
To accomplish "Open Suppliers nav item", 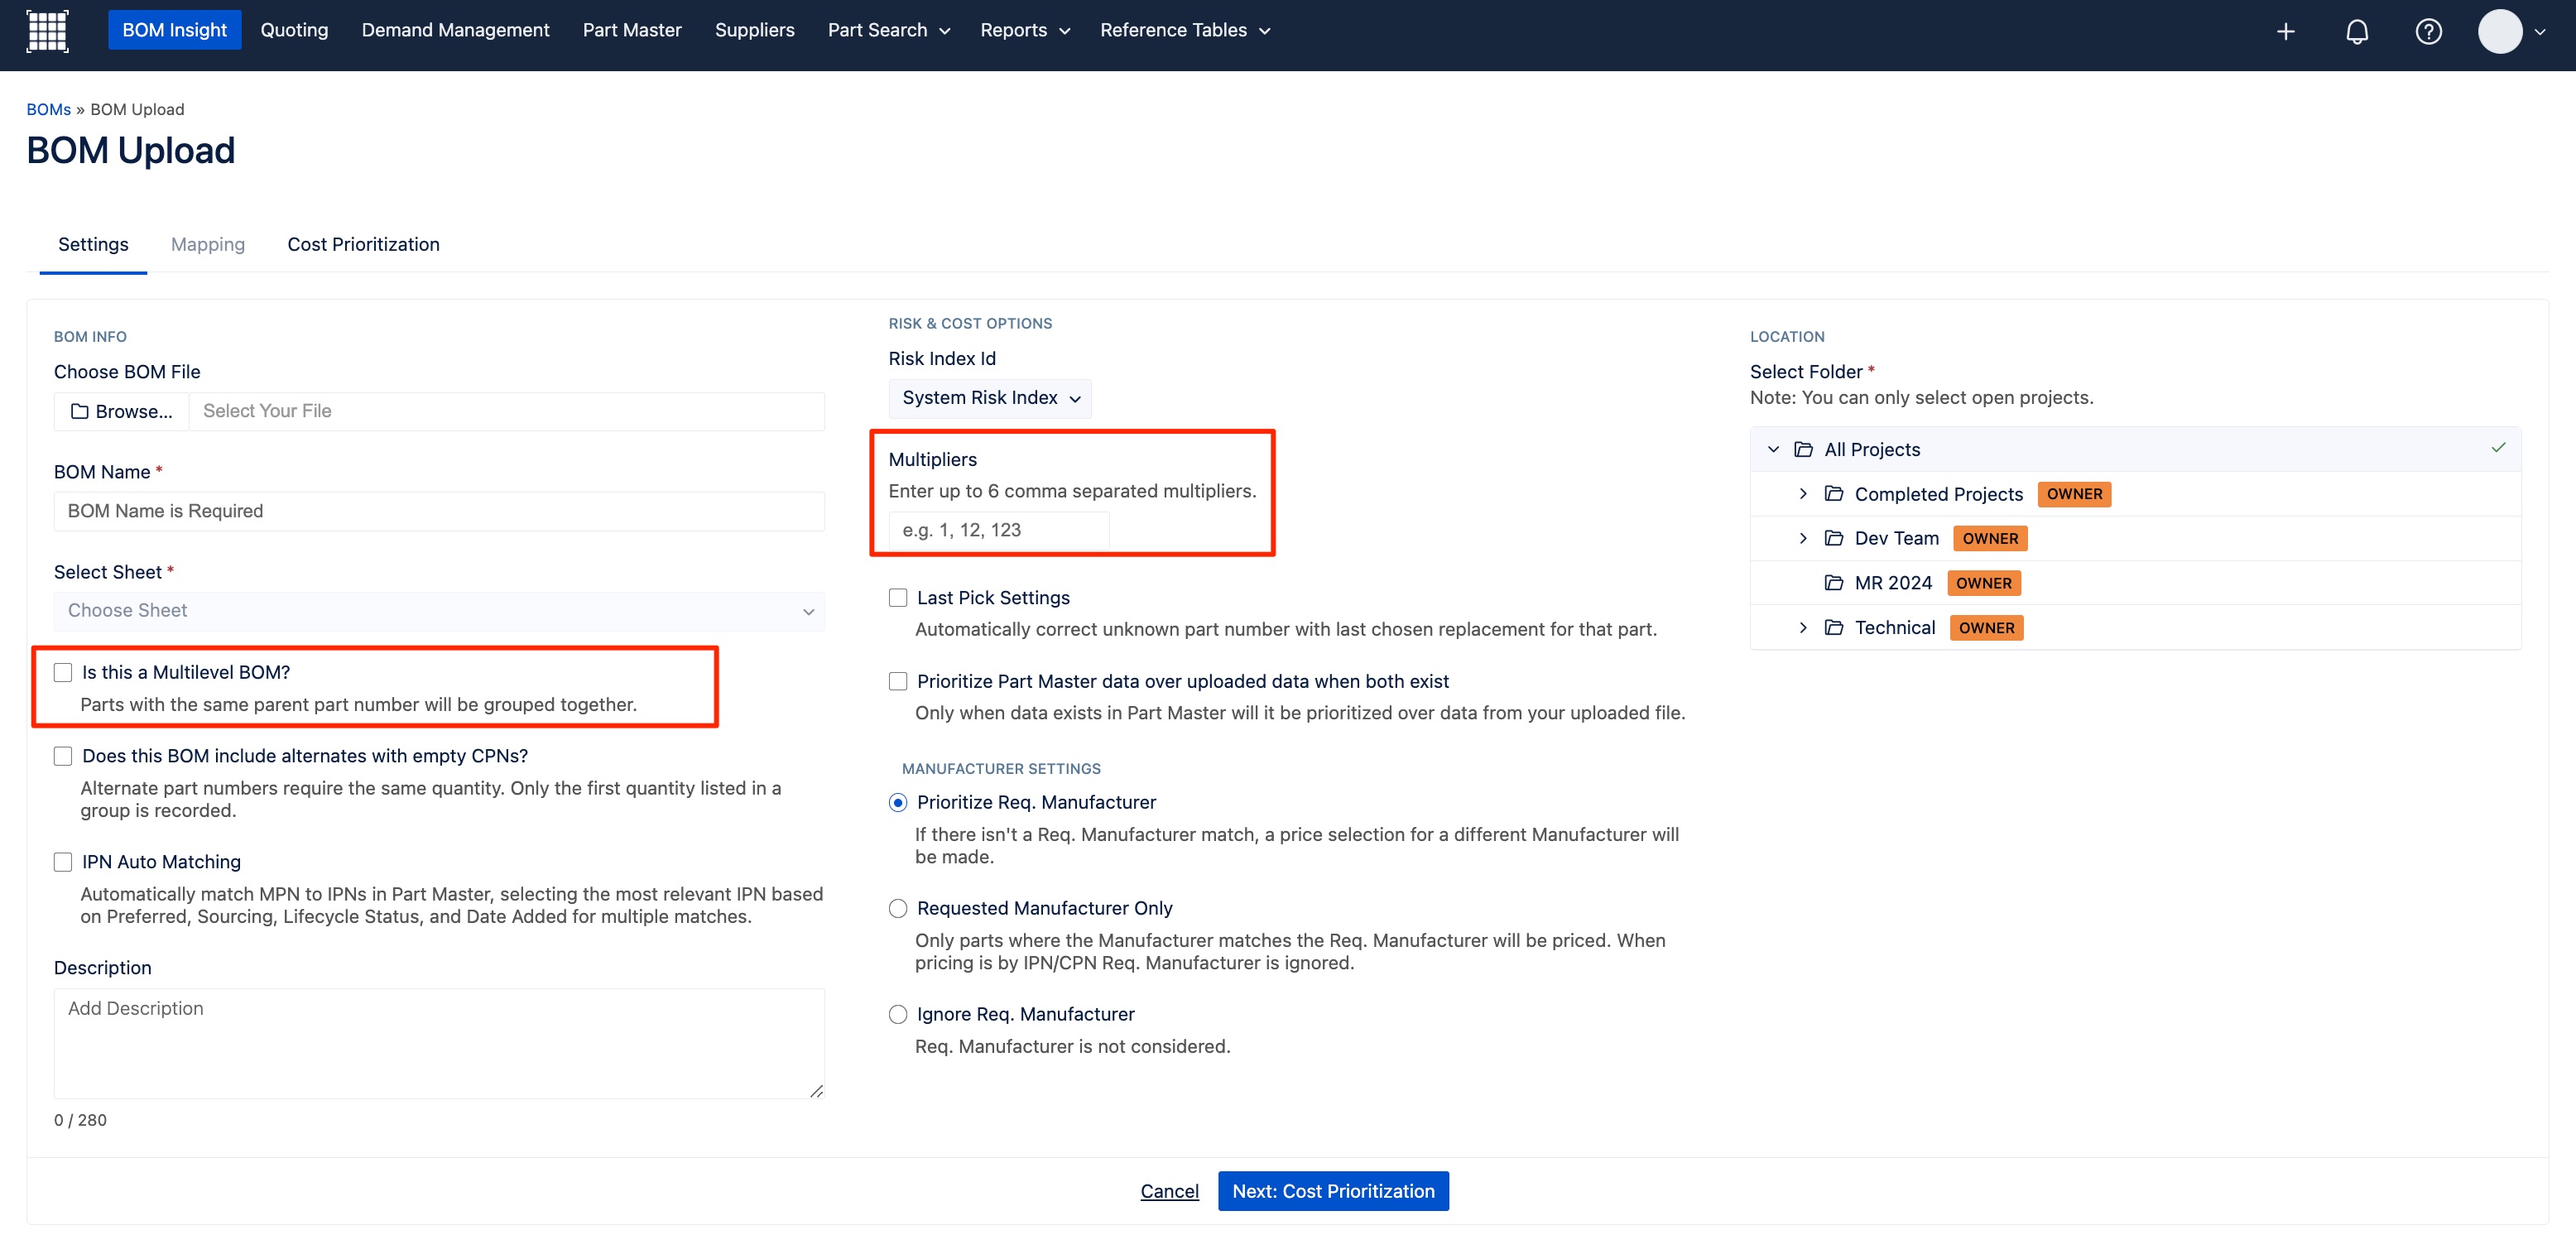I will (754, 30).
